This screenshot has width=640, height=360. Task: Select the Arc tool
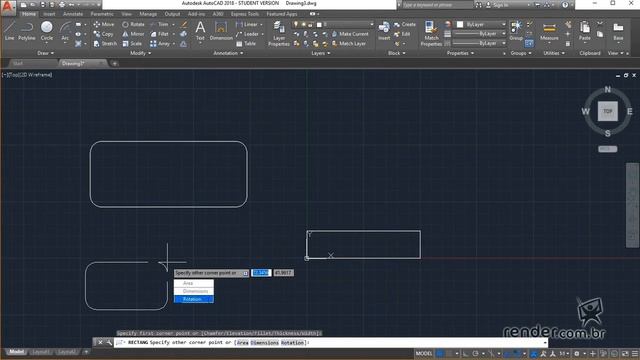point(65,31)
